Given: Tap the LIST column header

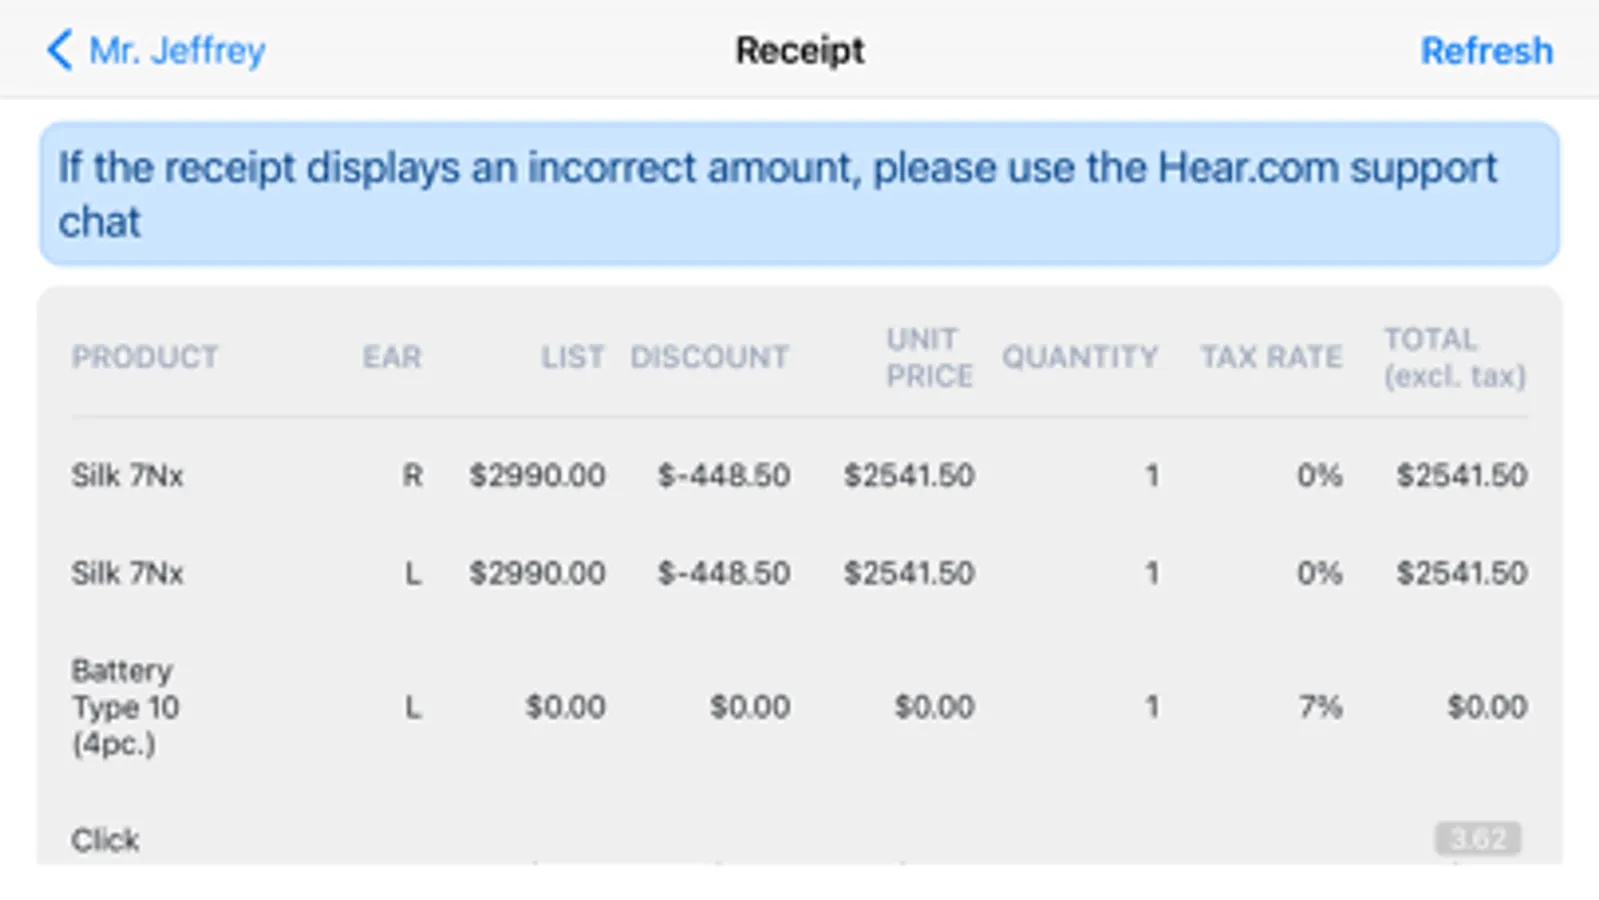Looking at the screenshot, I should (x=573, y=357).
